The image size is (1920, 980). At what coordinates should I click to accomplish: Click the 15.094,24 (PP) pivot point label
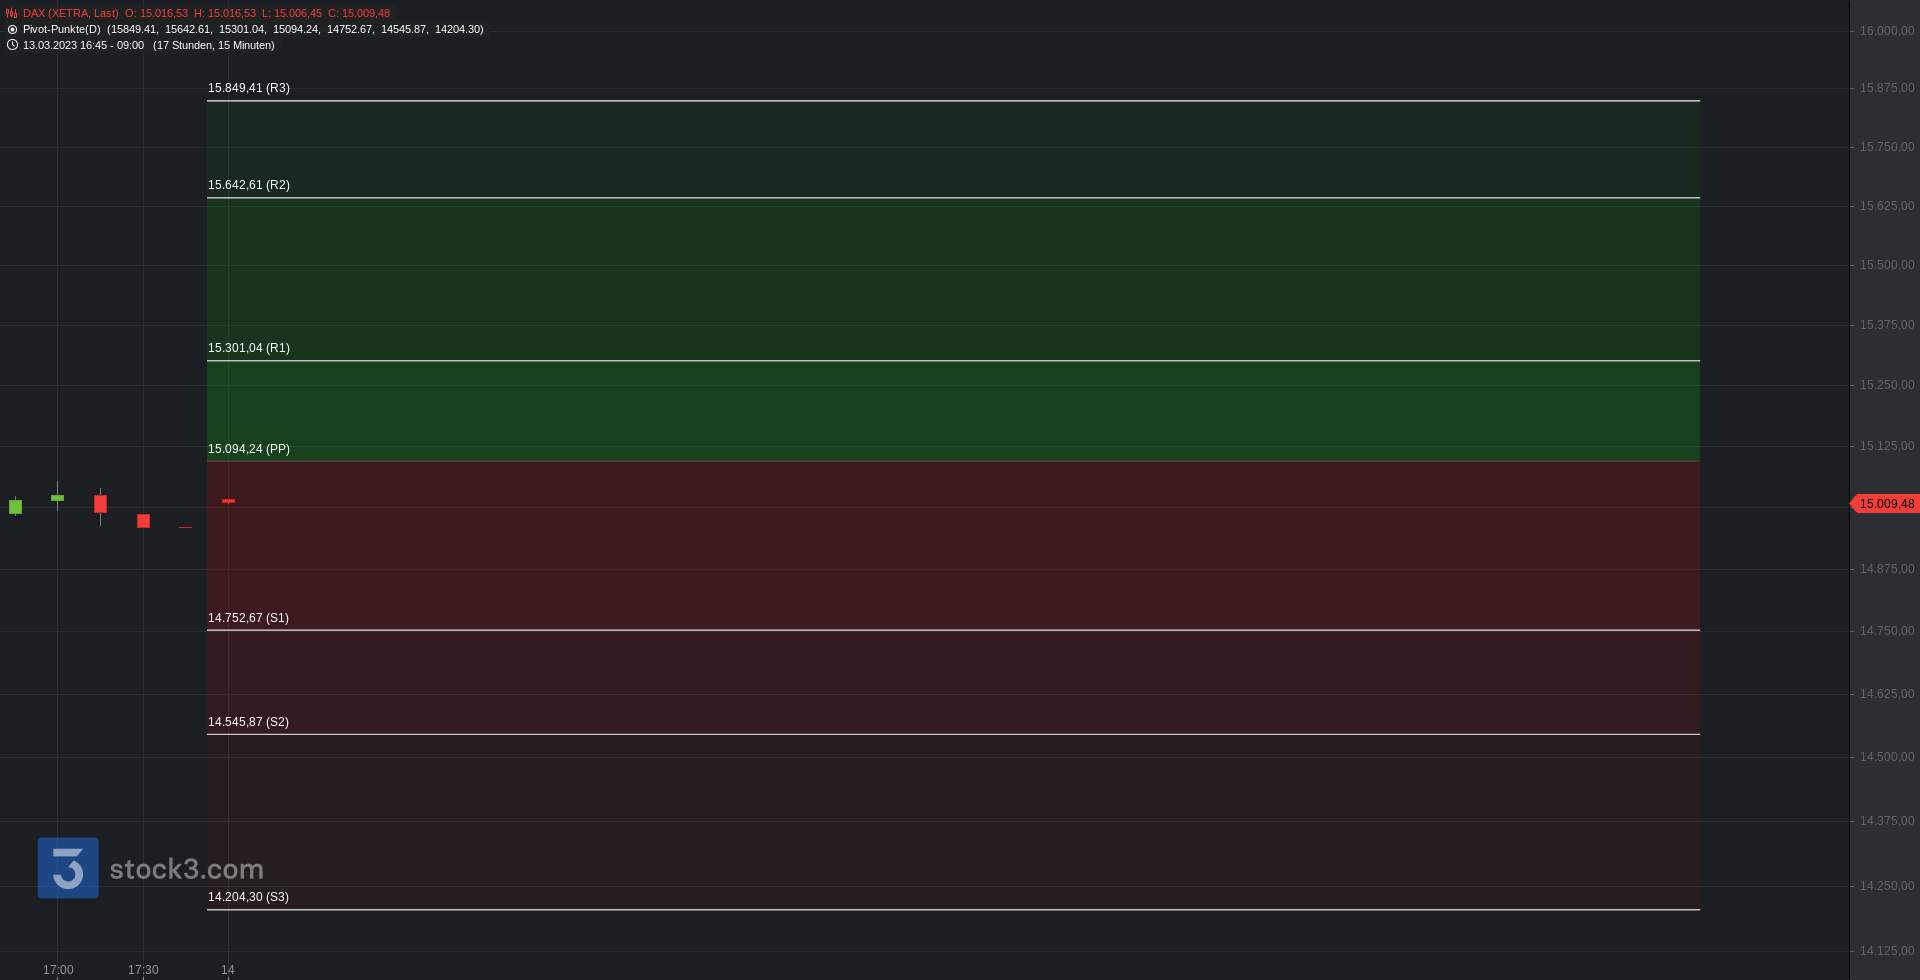[x=249, y=449]
